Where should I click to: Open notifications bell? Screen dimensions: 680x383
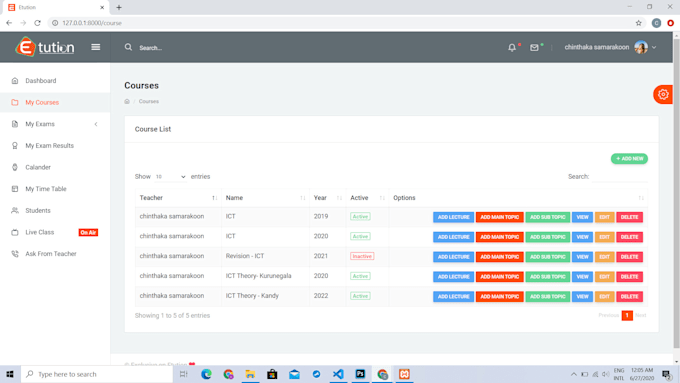pos(512,48)
